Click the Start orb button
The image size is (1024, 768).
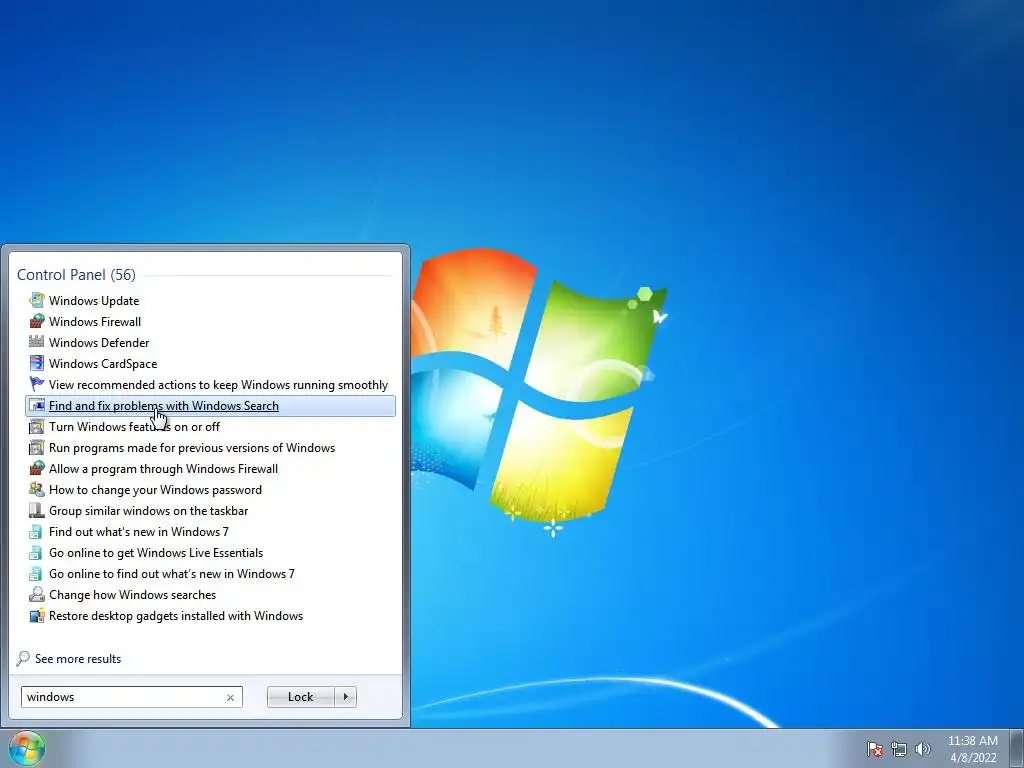click(x=27, y=748)
